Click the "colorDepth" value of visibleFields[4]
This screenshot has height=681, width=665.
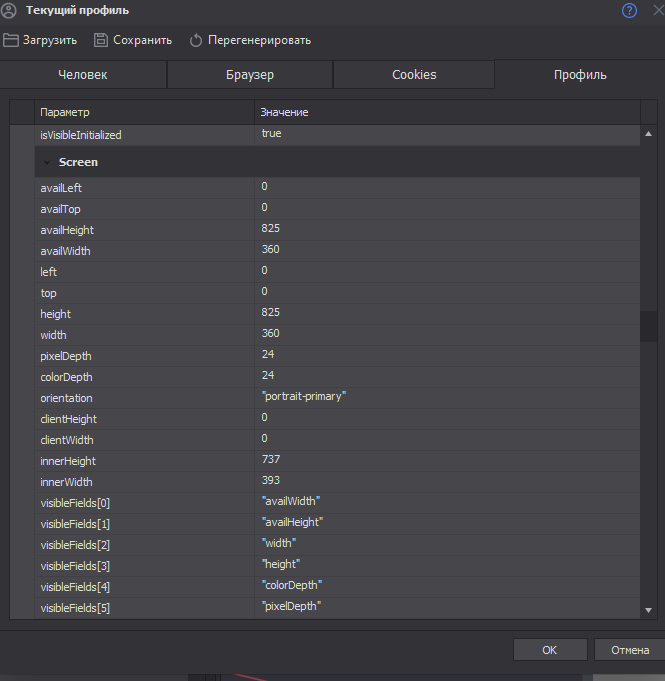click(292, 585)
